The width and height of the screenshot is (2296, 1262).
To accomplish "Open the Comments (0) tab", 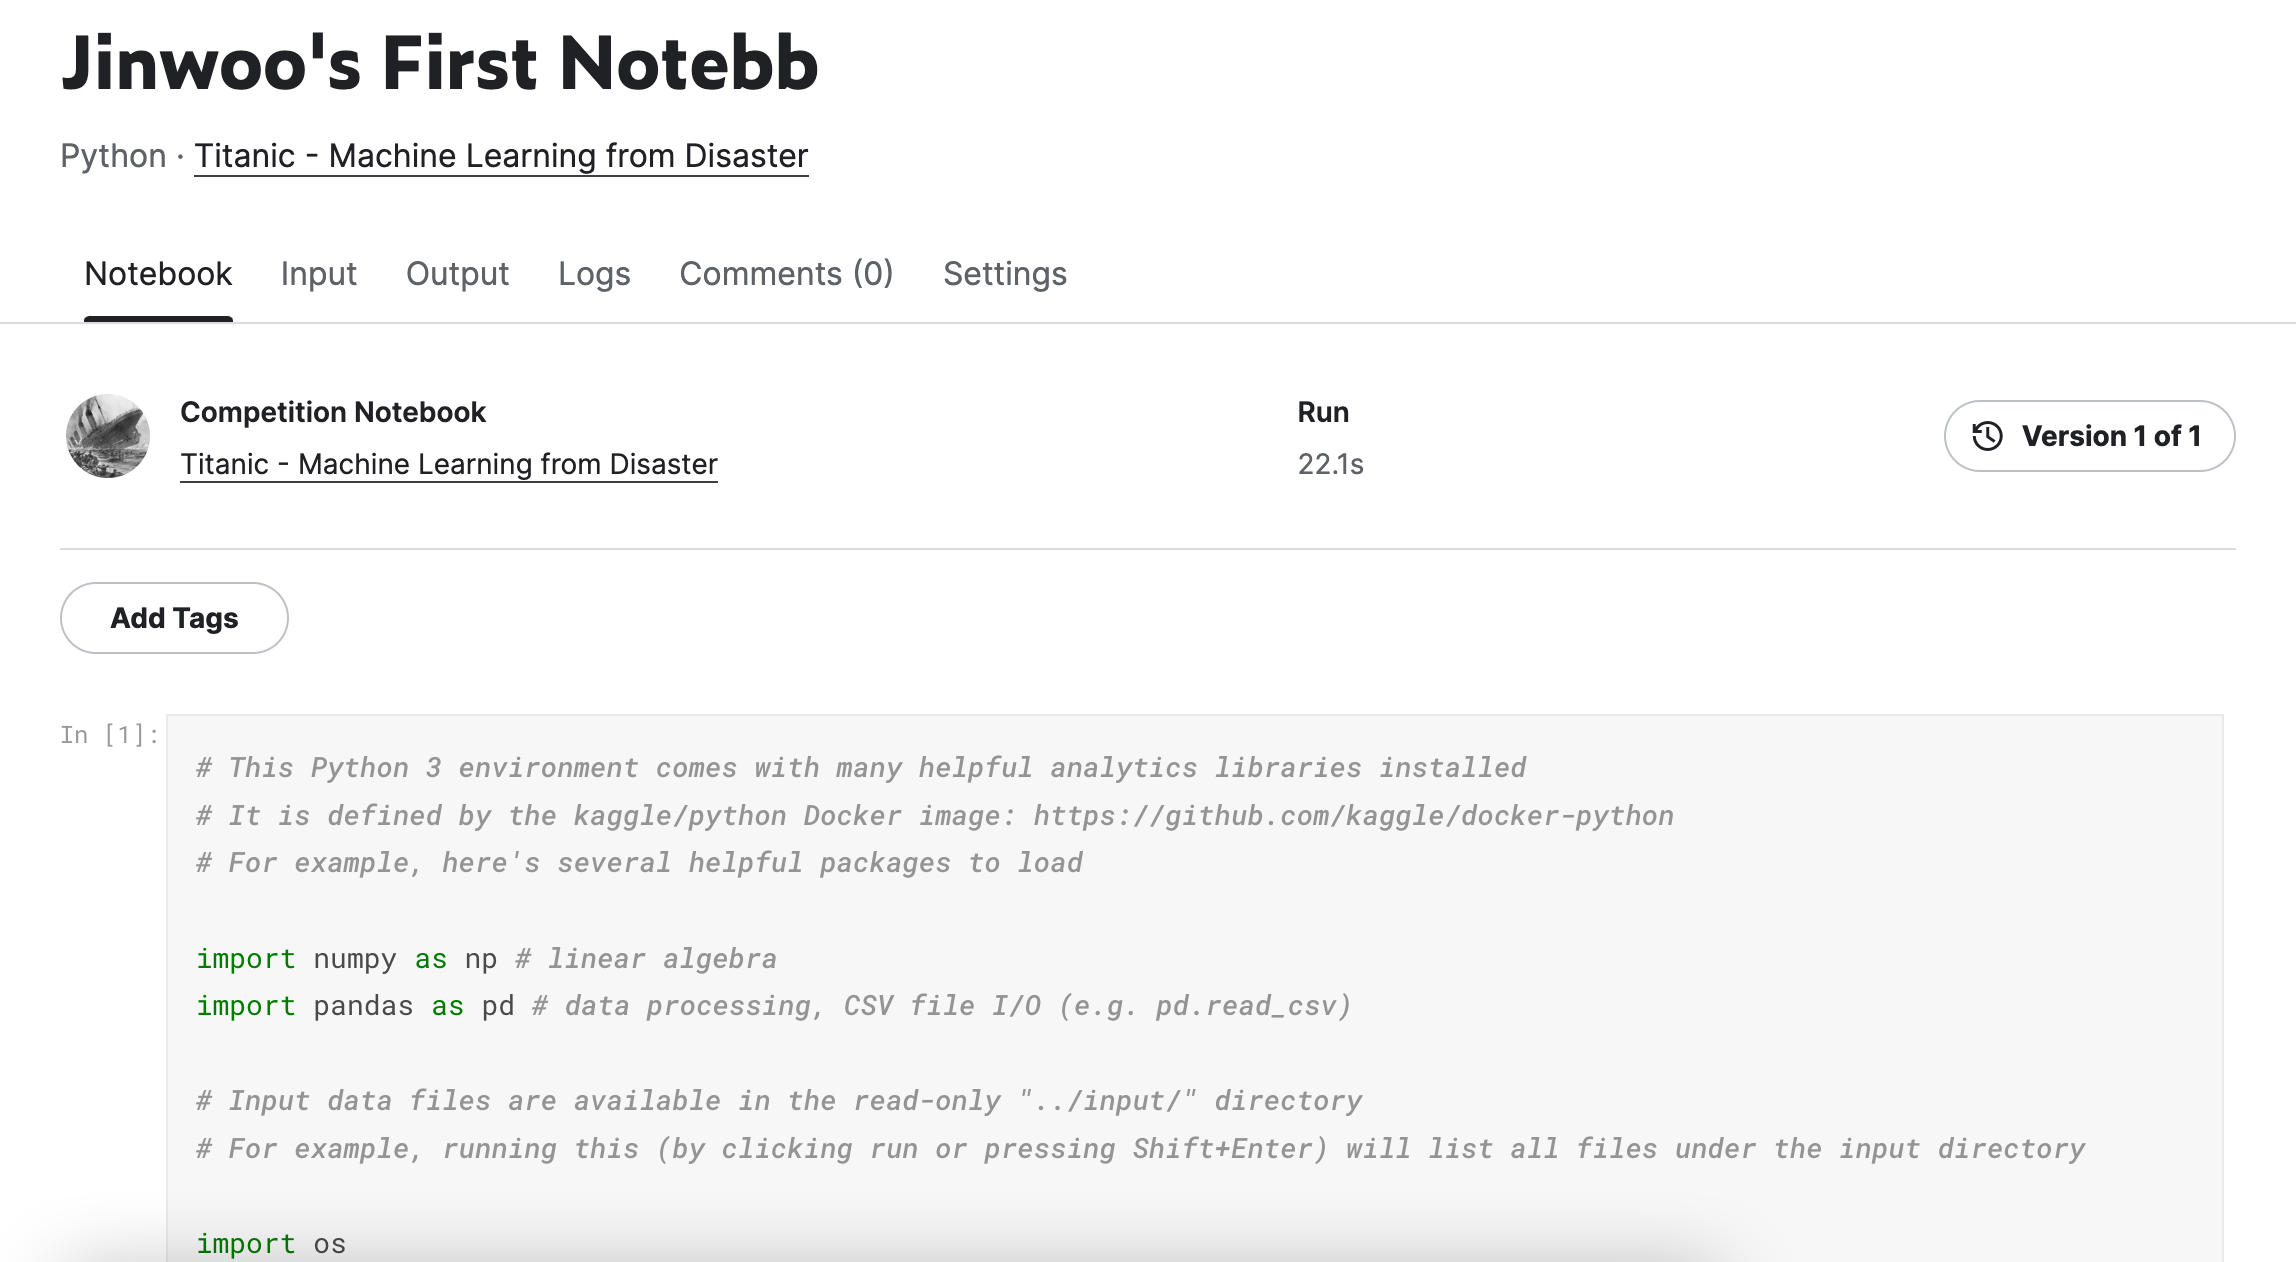I will 786,273.
